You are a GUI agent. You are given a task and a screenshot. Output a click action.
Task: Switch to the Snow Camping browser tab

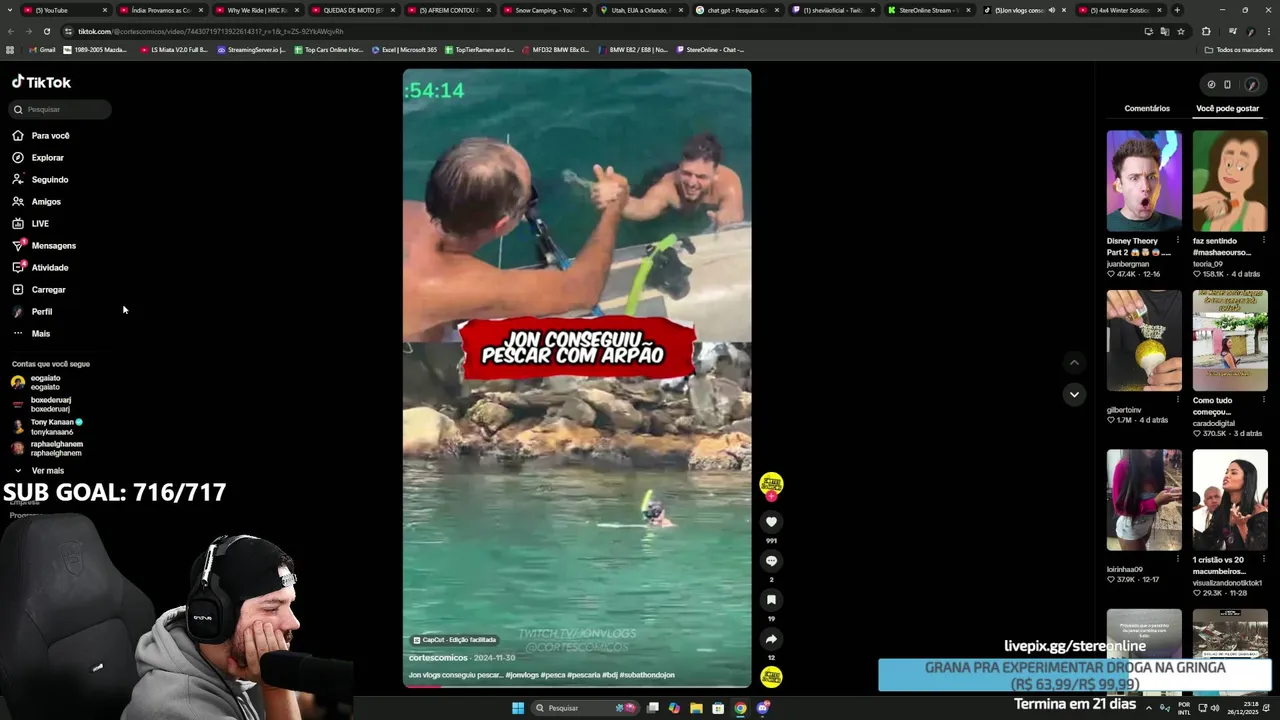[x=544, y=10]
